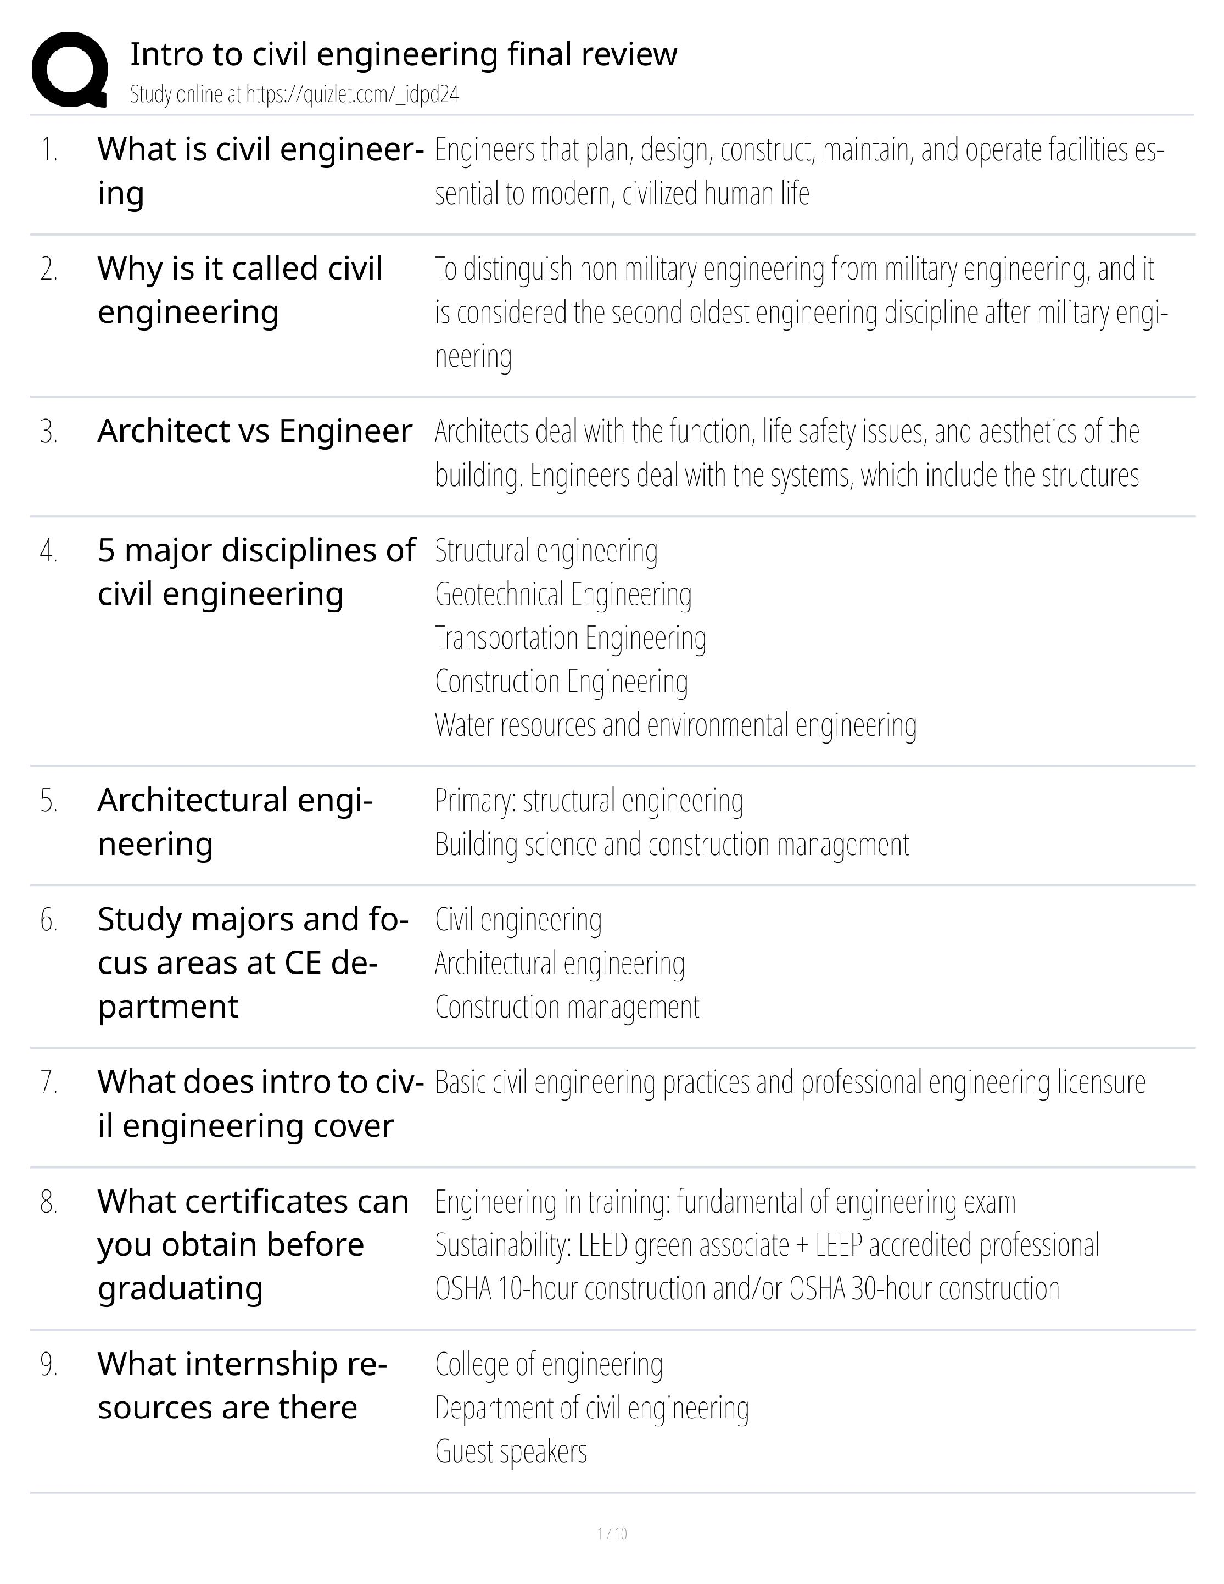Open the quizlet.com study link
Screen dimensions: 1224x1584
click(294, 95)
